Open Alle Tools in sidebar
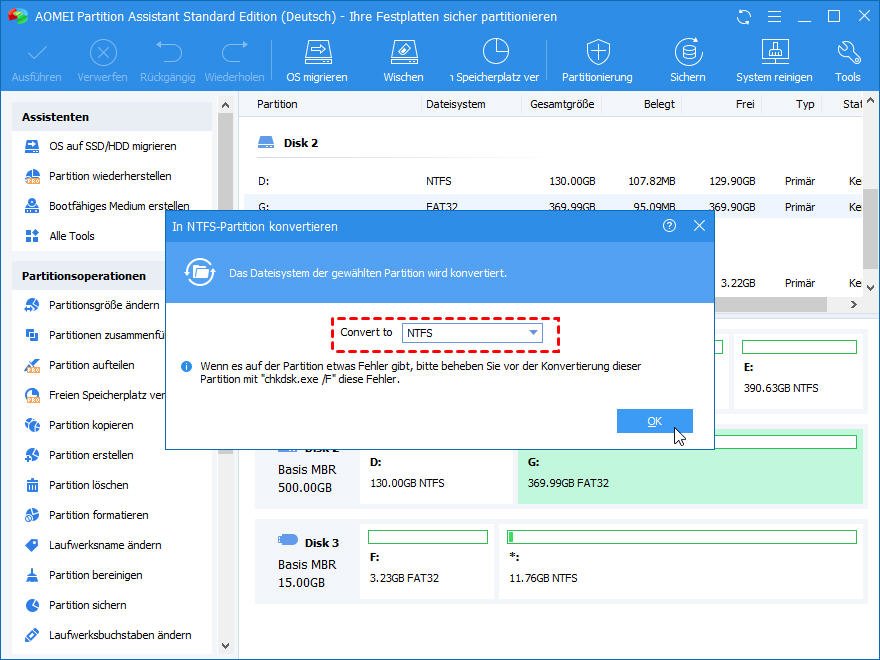Screen dimensions: 880x660 60,236
